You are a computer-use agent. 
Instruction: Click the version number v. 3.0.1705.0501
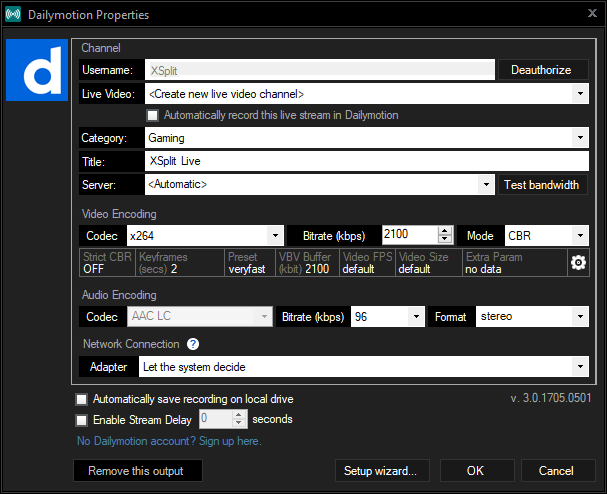coord(551,398)
